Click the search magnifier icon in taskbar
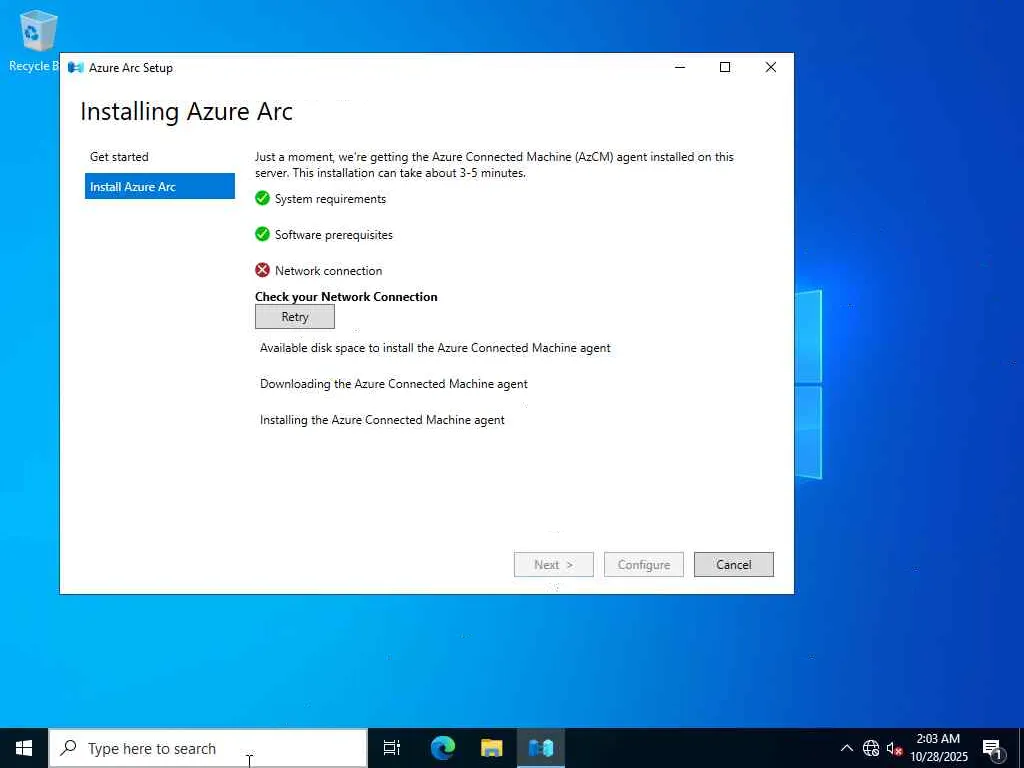 [x=69, y=748]
